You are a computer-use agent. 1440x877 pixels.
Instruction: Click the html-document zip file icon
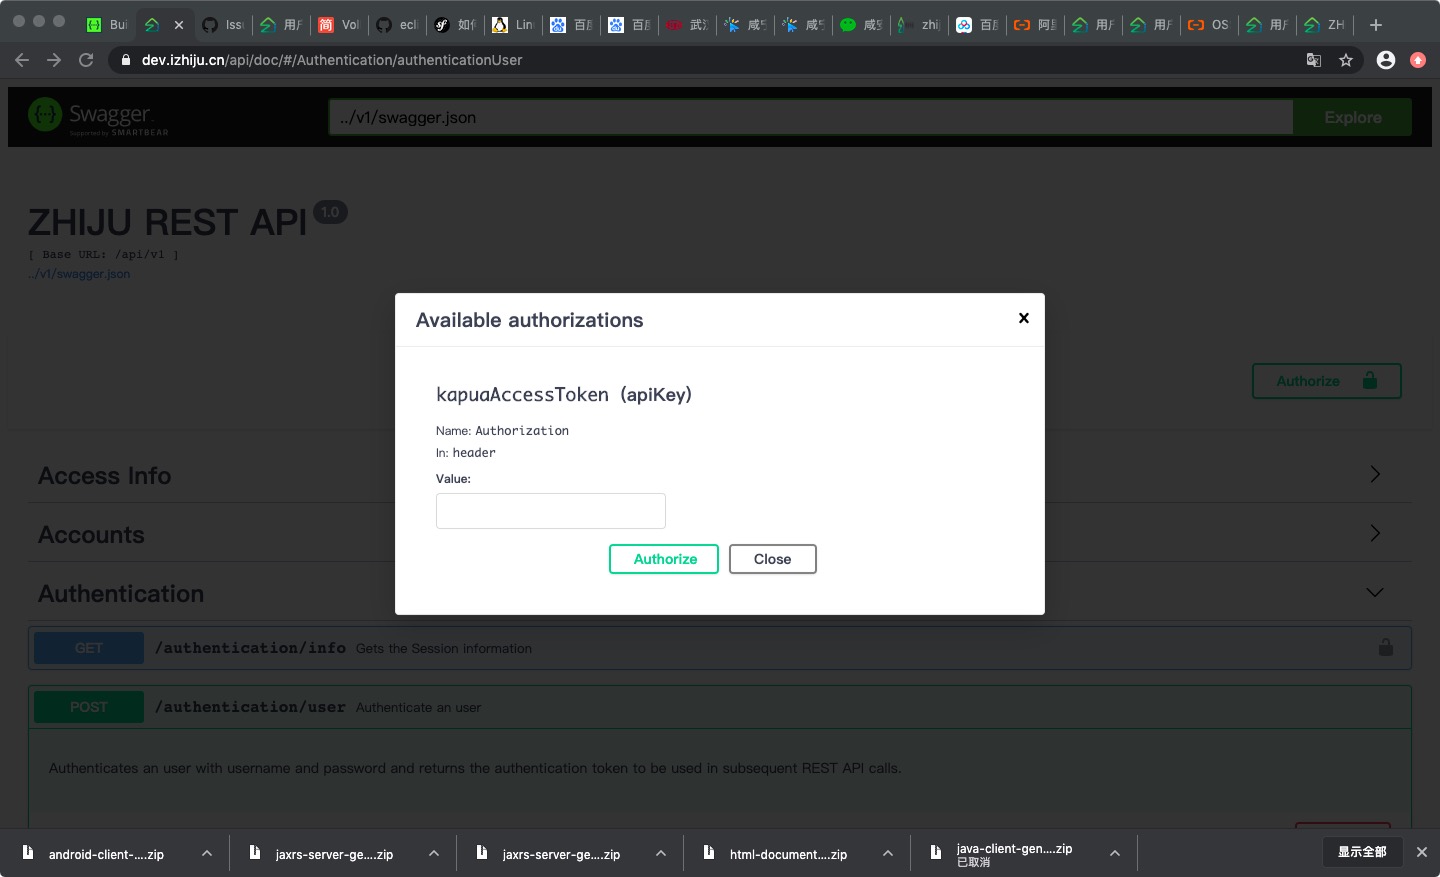709,852
